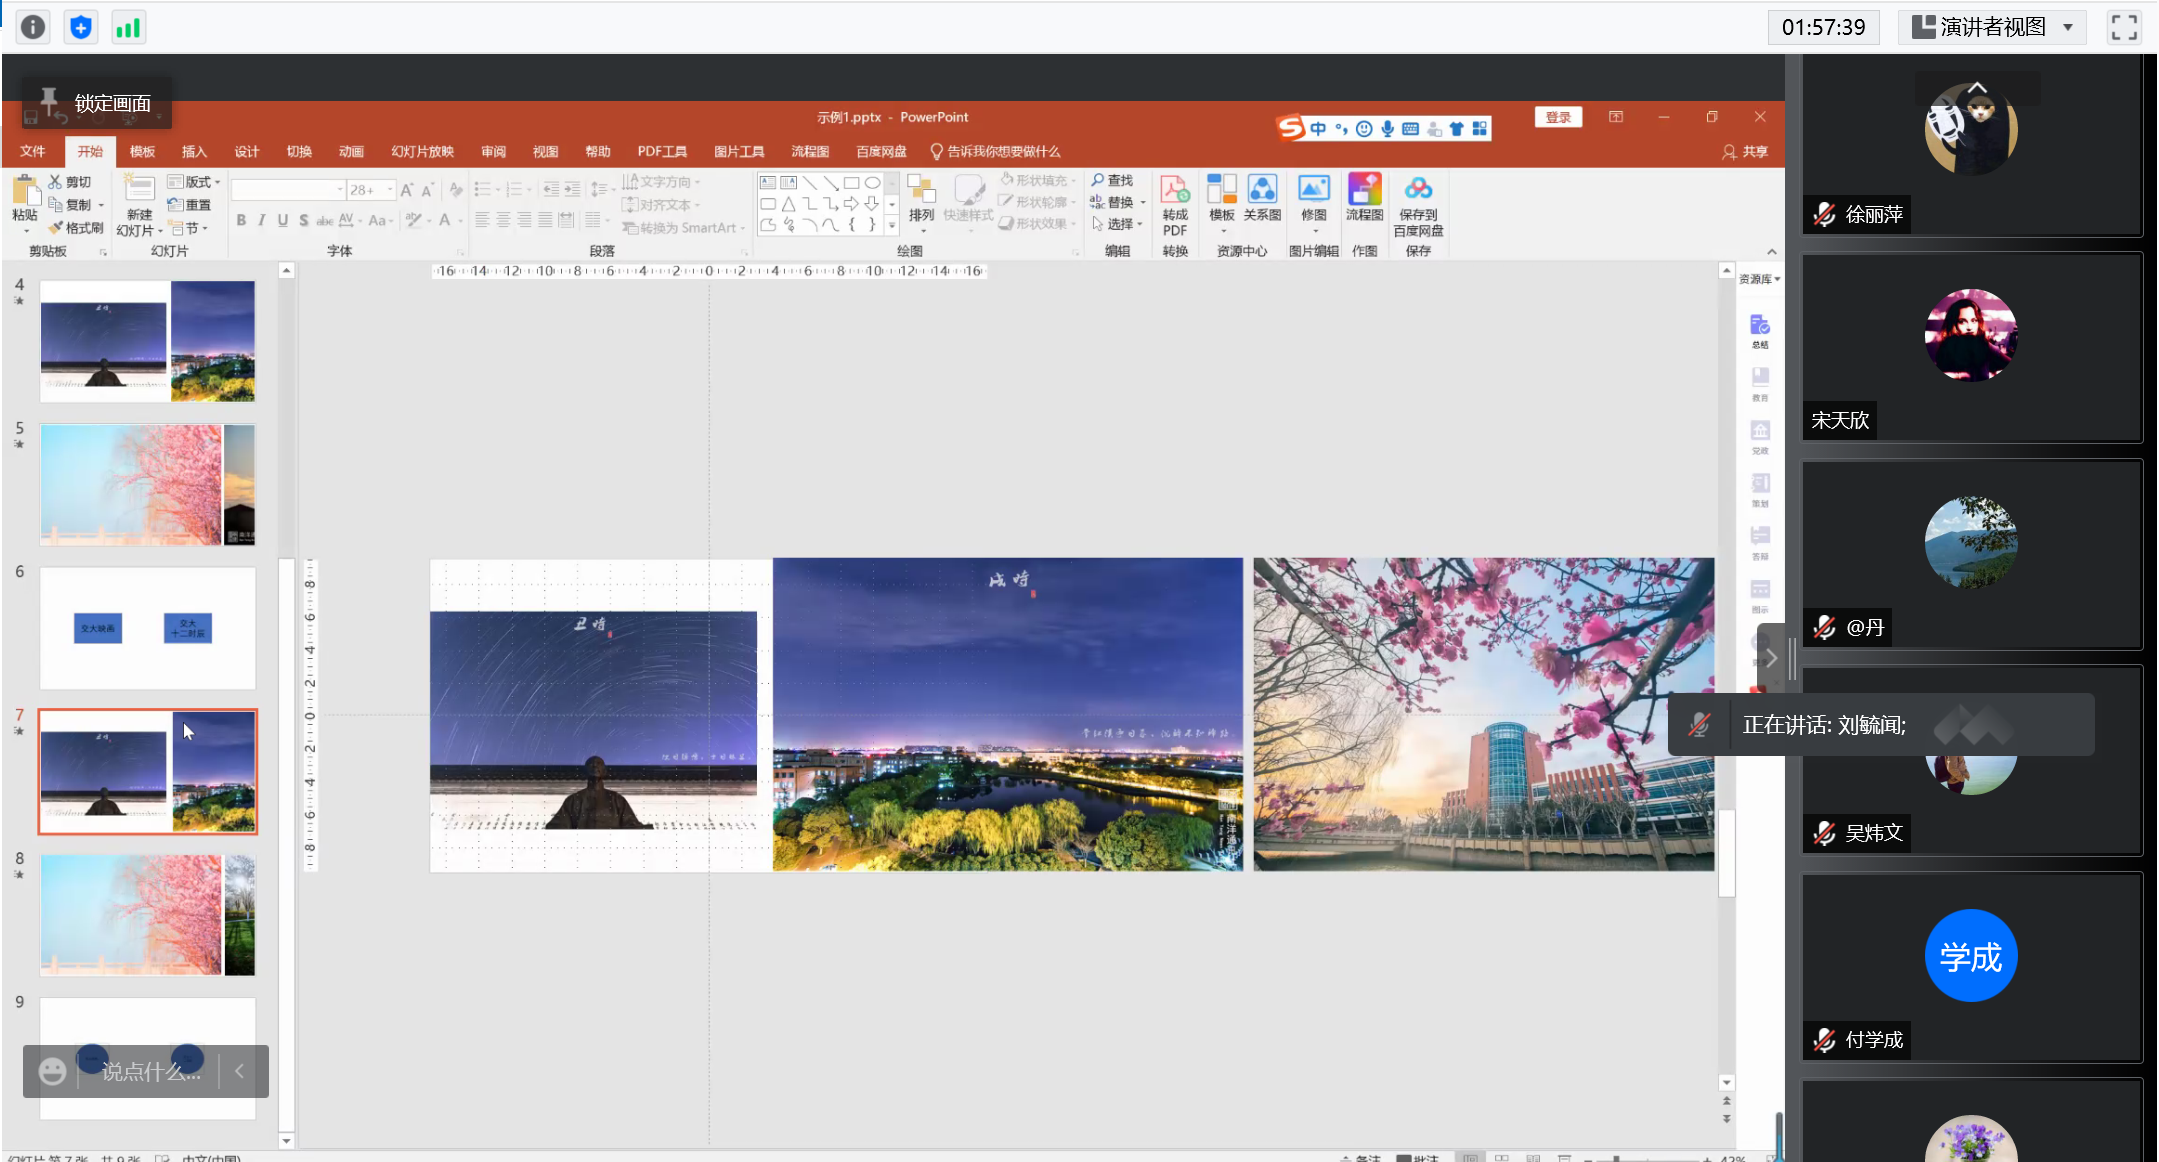Toggle bold formatting in ribbon
Viewport: 2159px width, 1162px height.
[241, 220]
